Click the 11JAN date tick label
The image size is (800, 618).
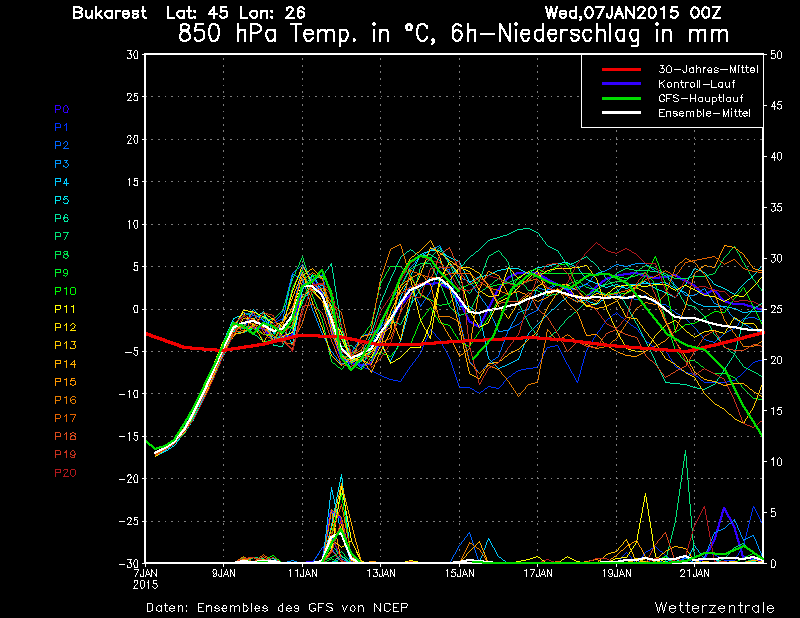(302, 574)
